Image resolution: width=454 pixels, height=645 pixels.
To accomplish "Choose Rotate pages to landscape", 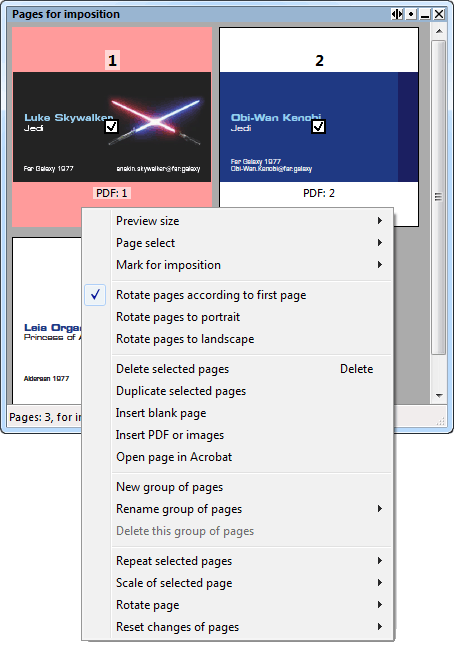I will click(x=237, y=339).
